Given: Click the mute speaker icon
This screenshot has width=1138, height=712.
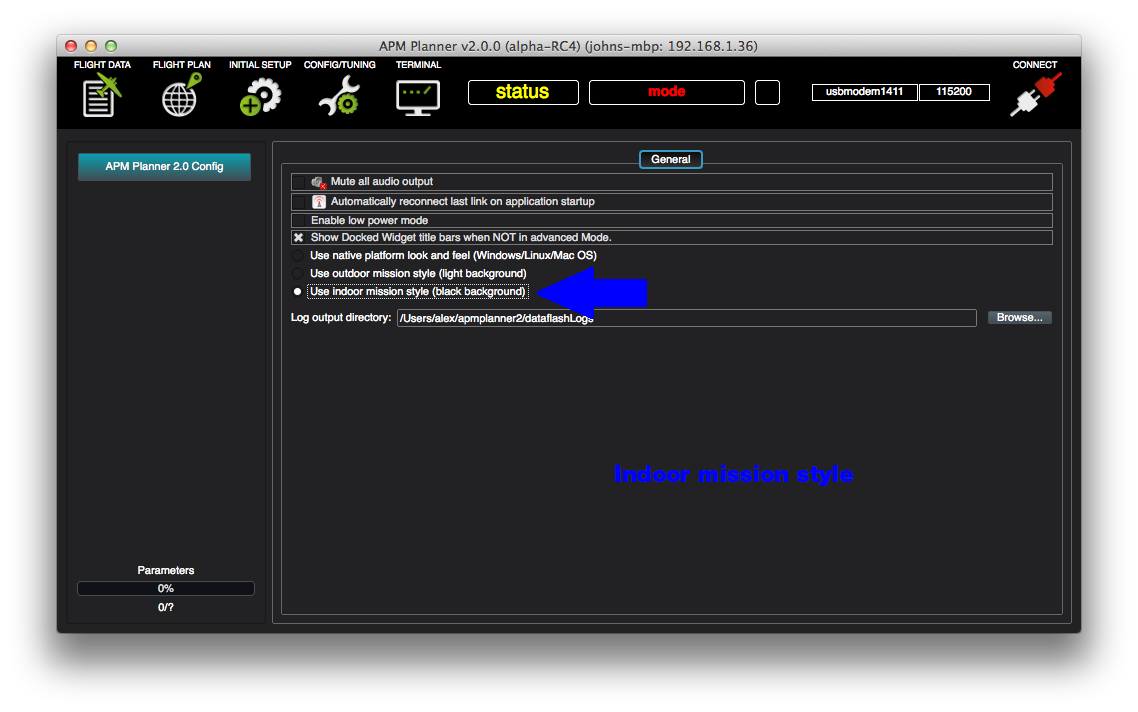Looking at the screenshot, I should 319,181.
